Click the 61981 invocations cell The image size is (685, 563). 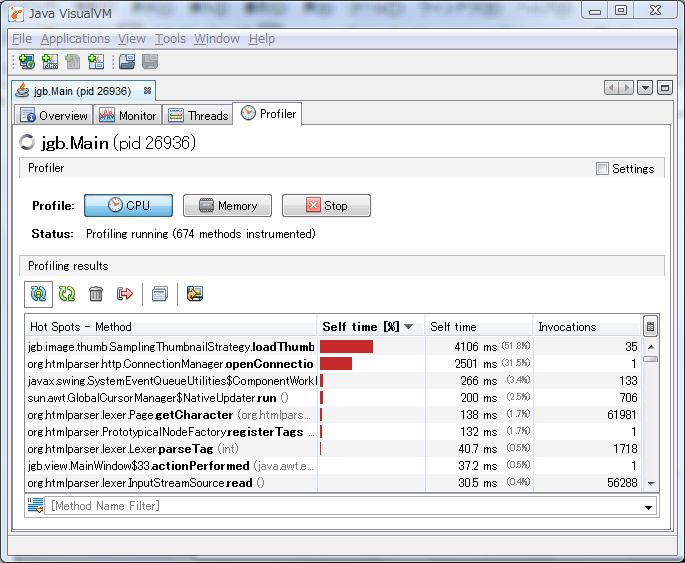(587, 414)
